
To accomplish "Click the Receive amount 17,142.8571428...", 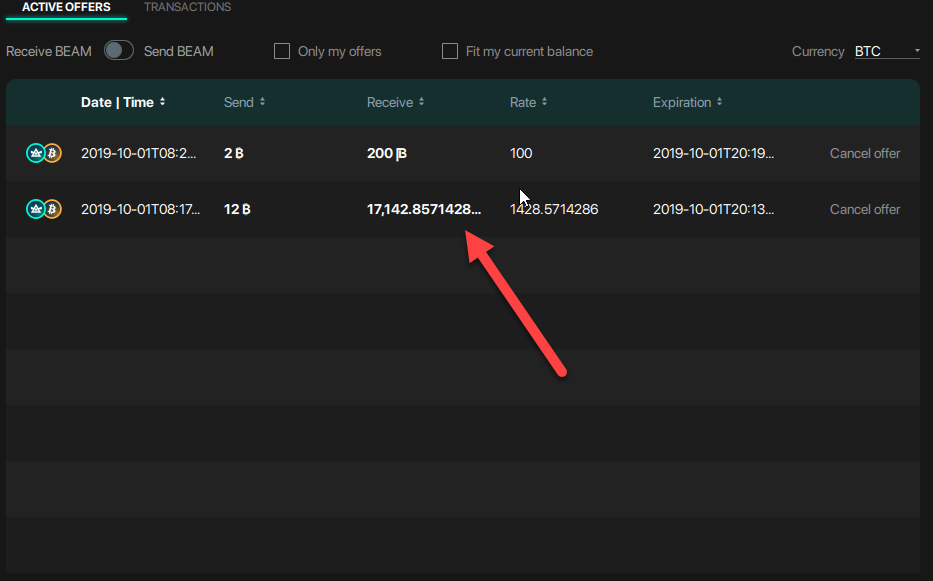I will pyautogui.click(x=424, y=210).
